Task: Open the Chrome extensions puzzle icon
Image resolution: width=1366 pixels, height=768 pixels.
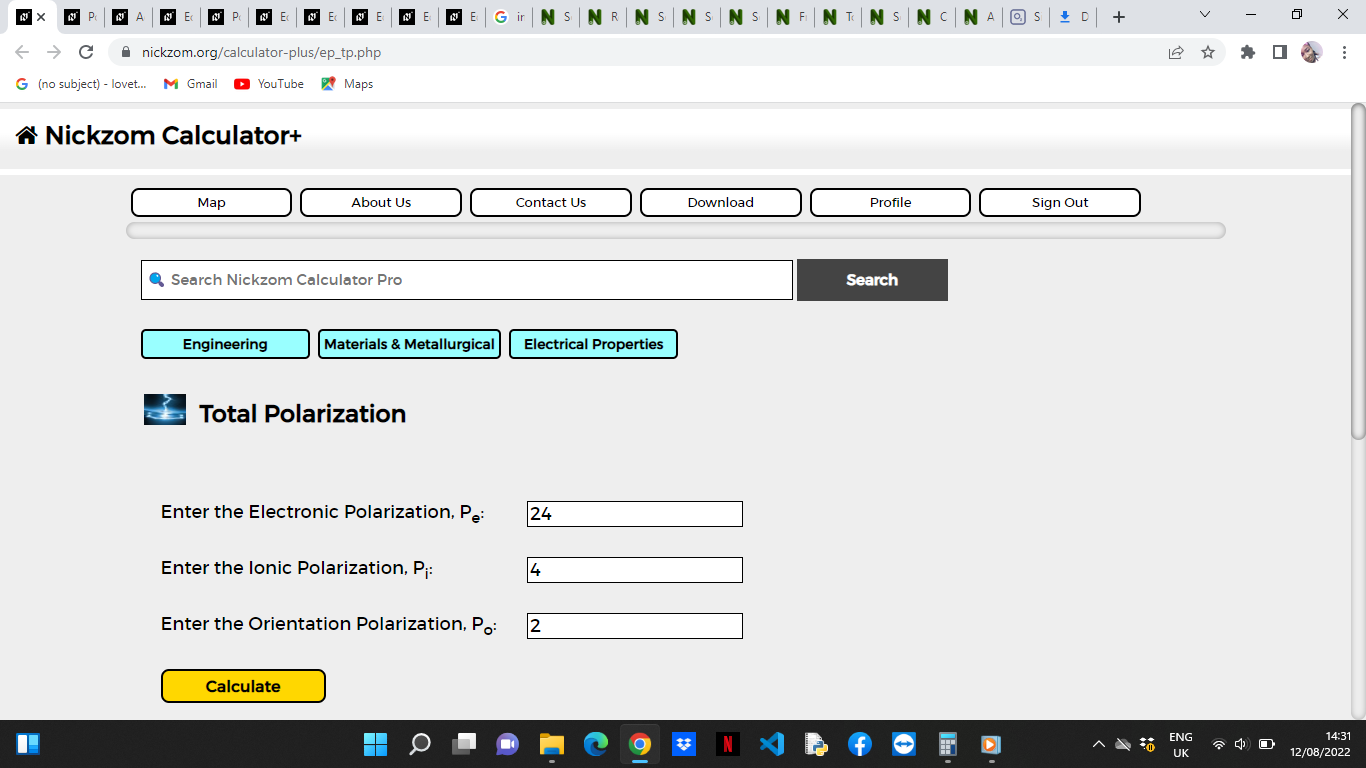Action: coord(1248,52)
